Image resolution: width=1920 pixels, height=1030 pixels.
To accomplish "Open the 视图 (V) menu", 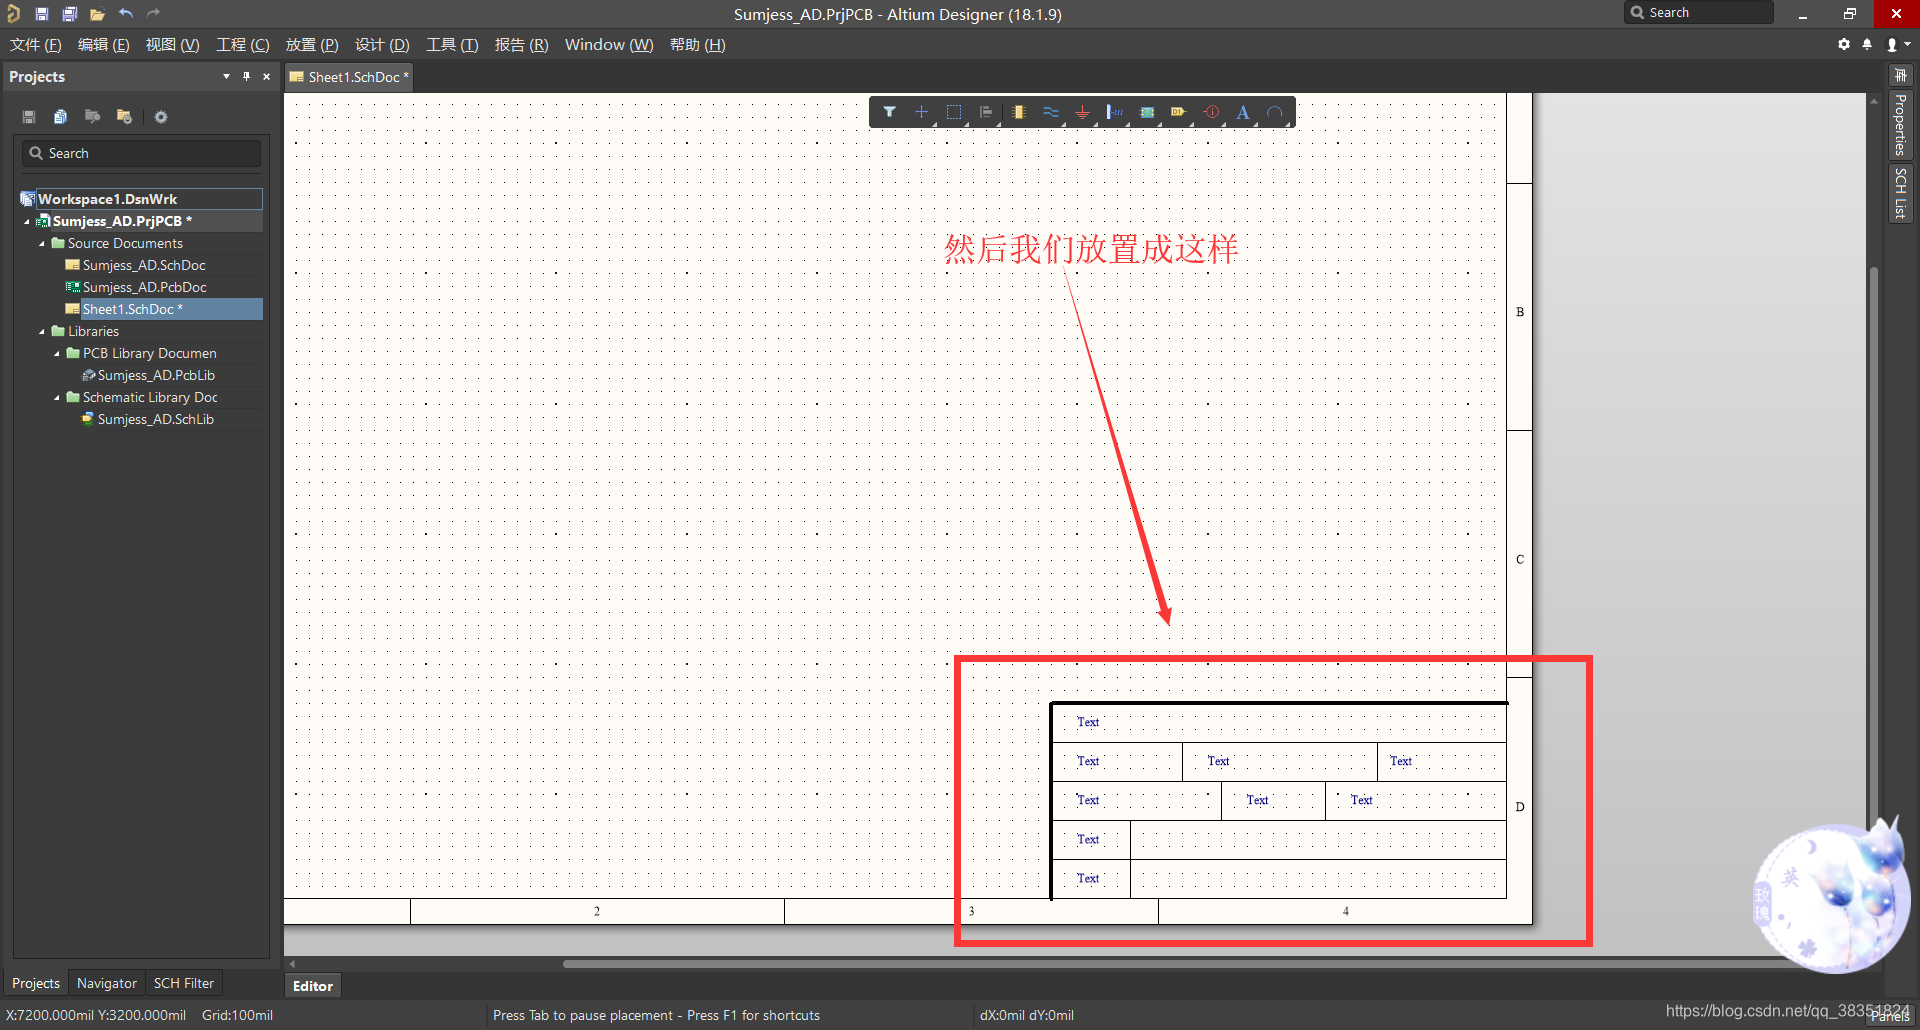I will click(x=172, y=45).
